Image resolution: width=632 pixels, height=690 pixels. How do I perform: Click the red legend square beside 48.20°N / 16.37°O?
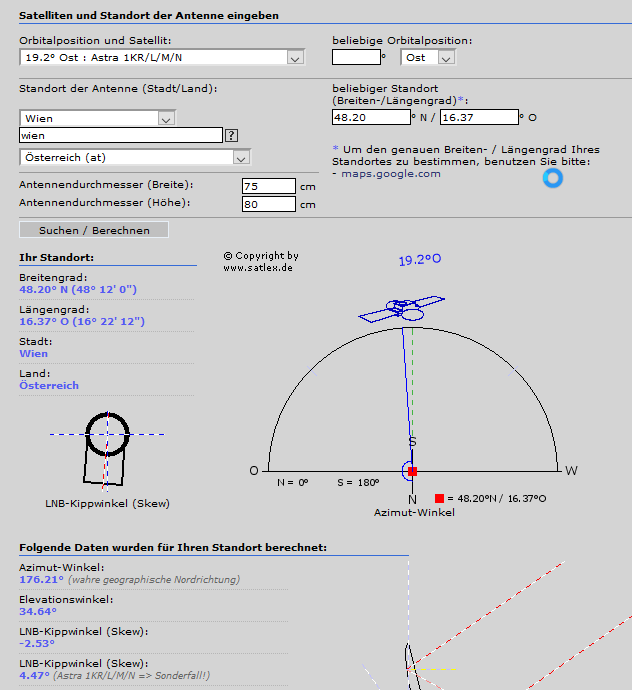point(439,498)
